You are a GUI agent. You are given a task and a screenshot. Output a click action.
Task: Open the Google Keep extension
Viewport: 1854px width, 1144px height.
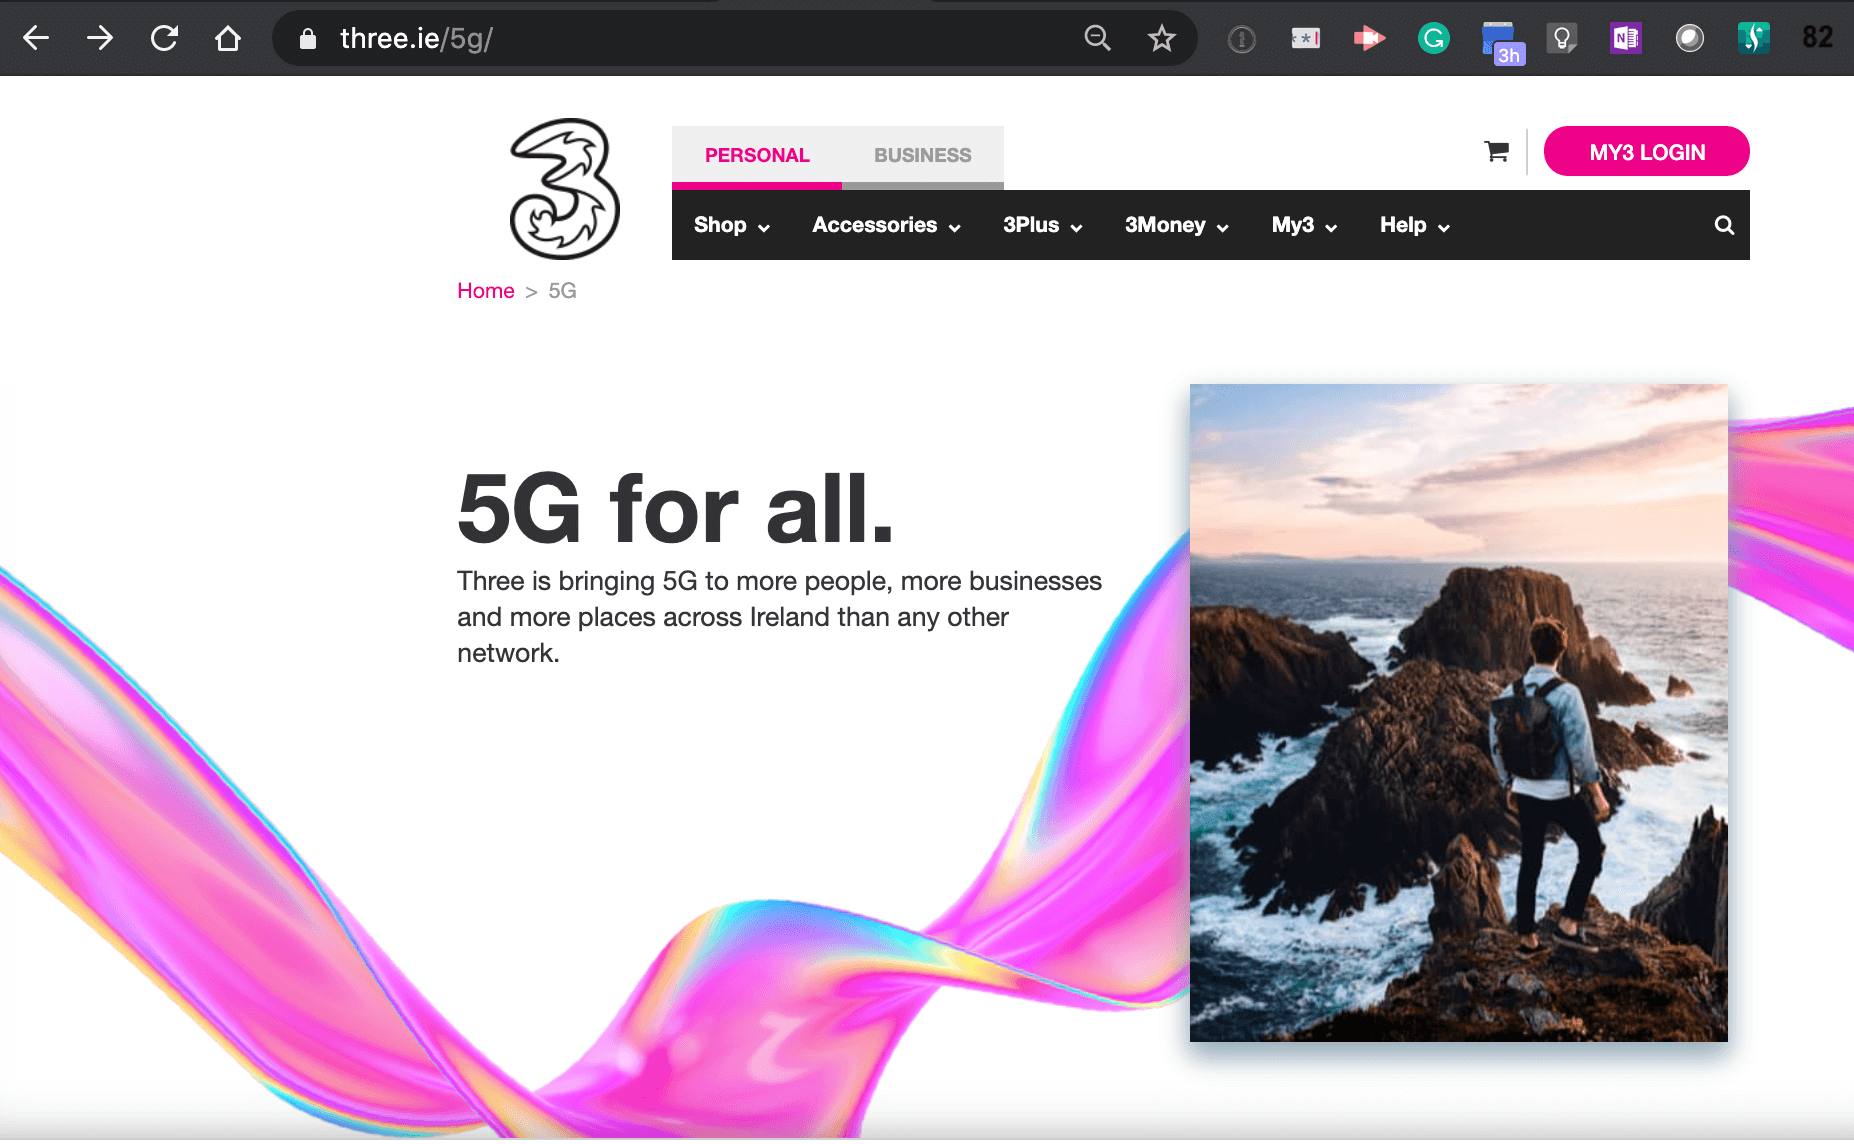1563,38
